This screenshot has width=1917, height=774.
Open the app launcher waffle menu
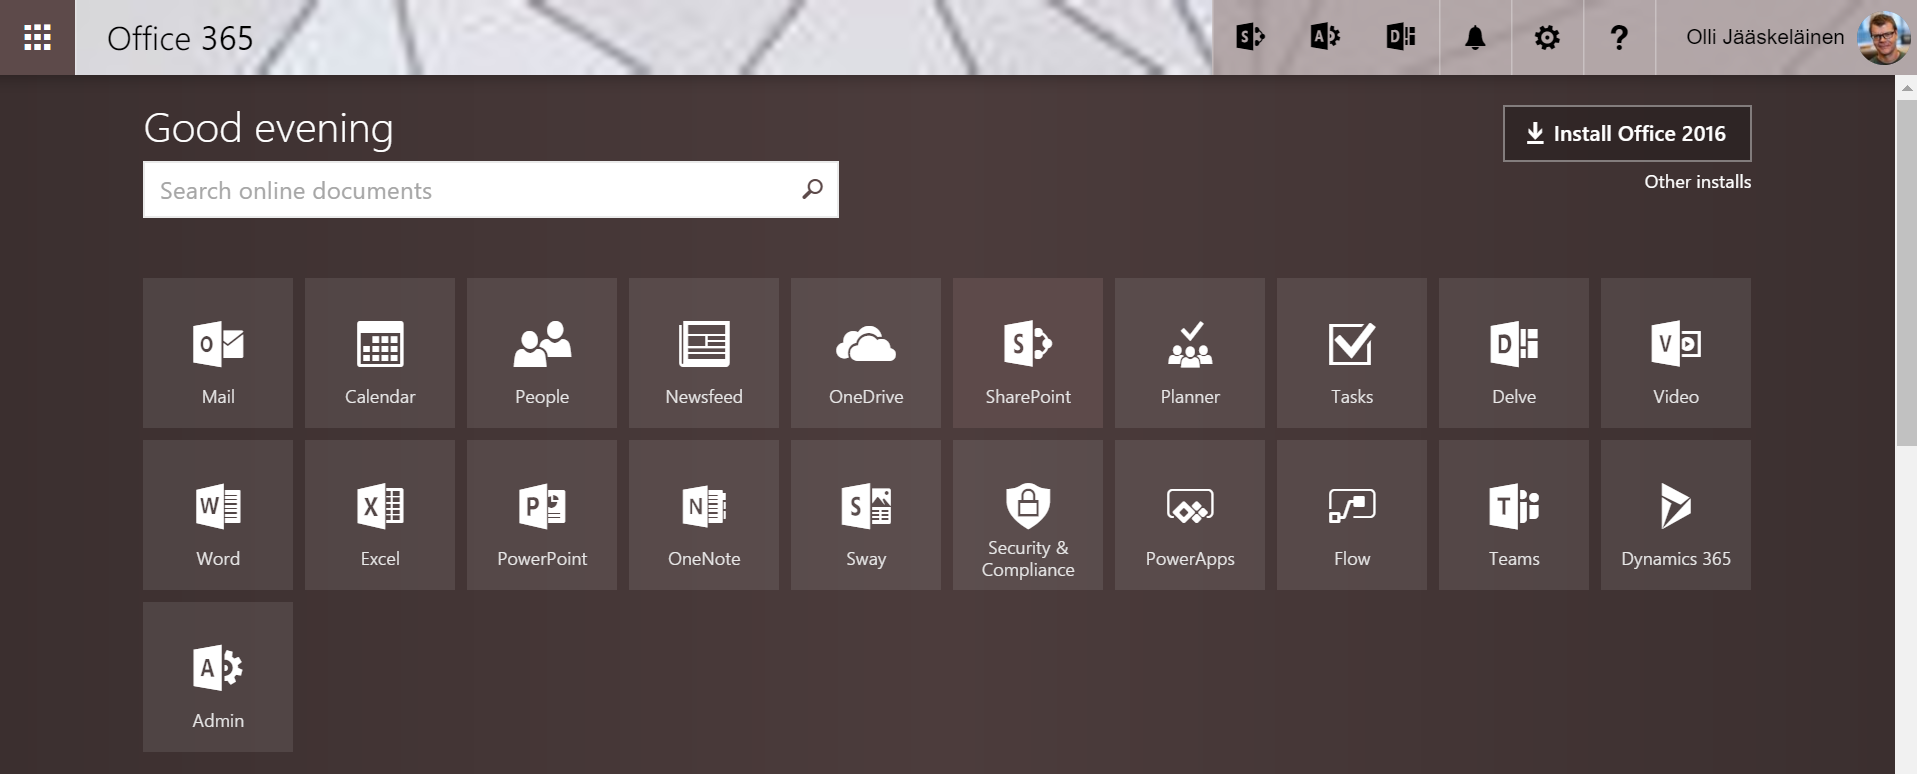pos(37,37)
